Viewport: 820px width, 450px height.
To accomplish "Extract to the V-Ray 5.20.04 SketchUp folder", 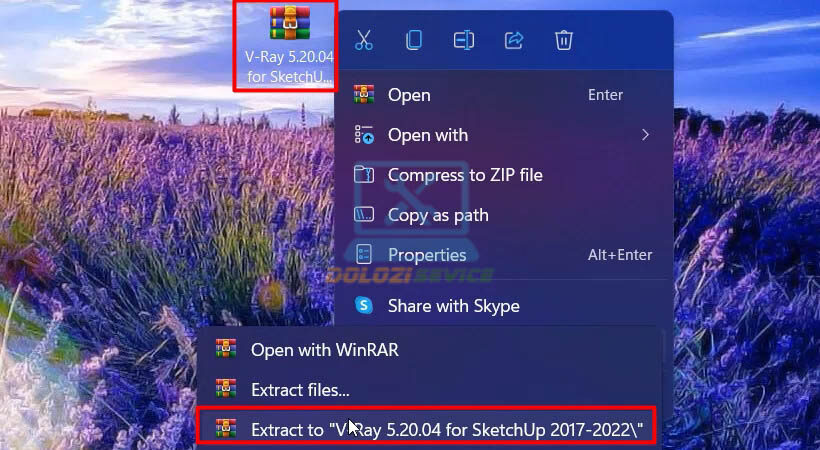I will (445, 429).
